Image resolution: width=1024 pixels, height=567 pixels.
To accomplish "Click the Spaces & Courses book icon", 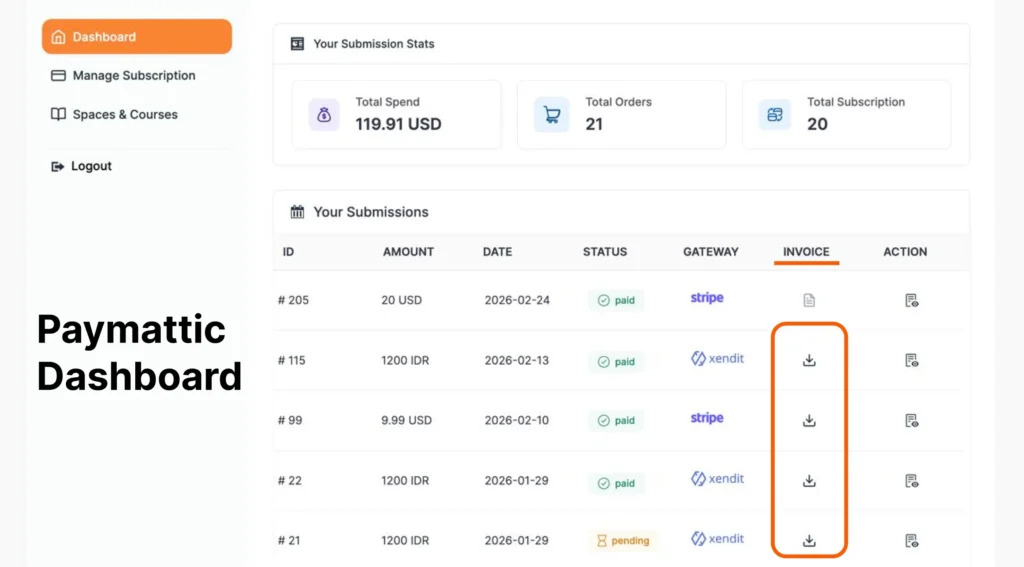I will click(58, 114).
